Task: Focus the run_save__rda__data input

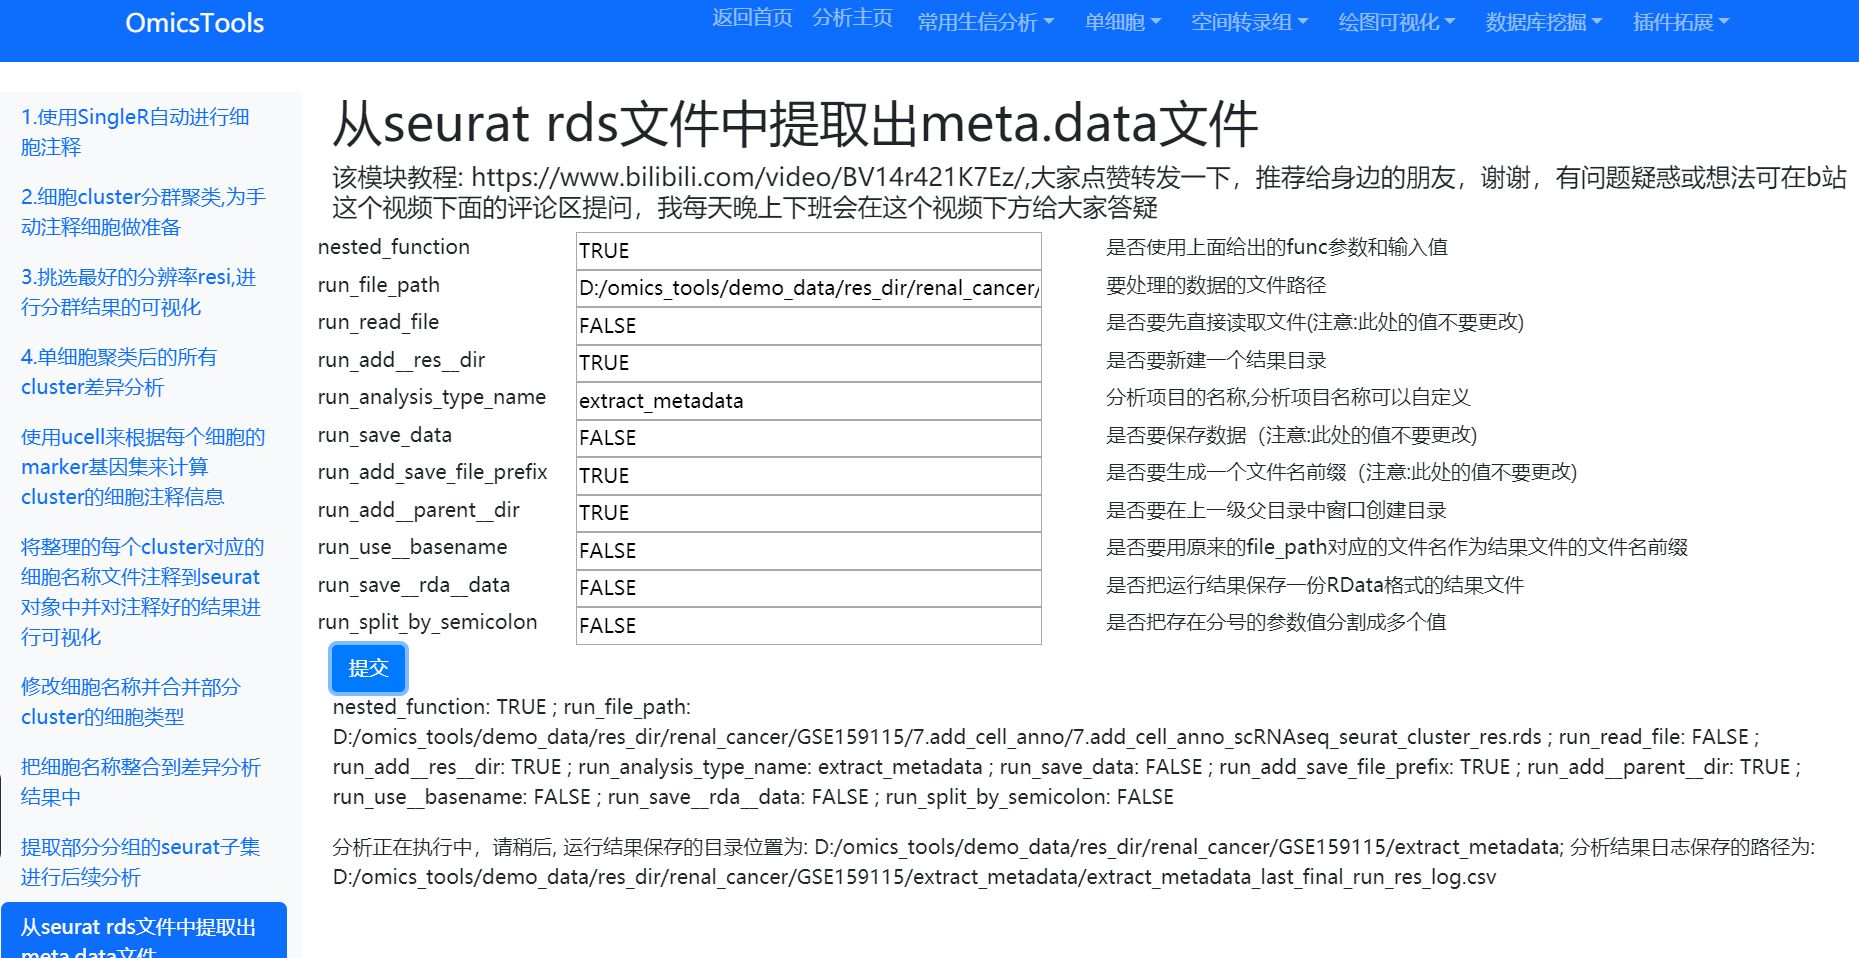Action: point(808,588)
